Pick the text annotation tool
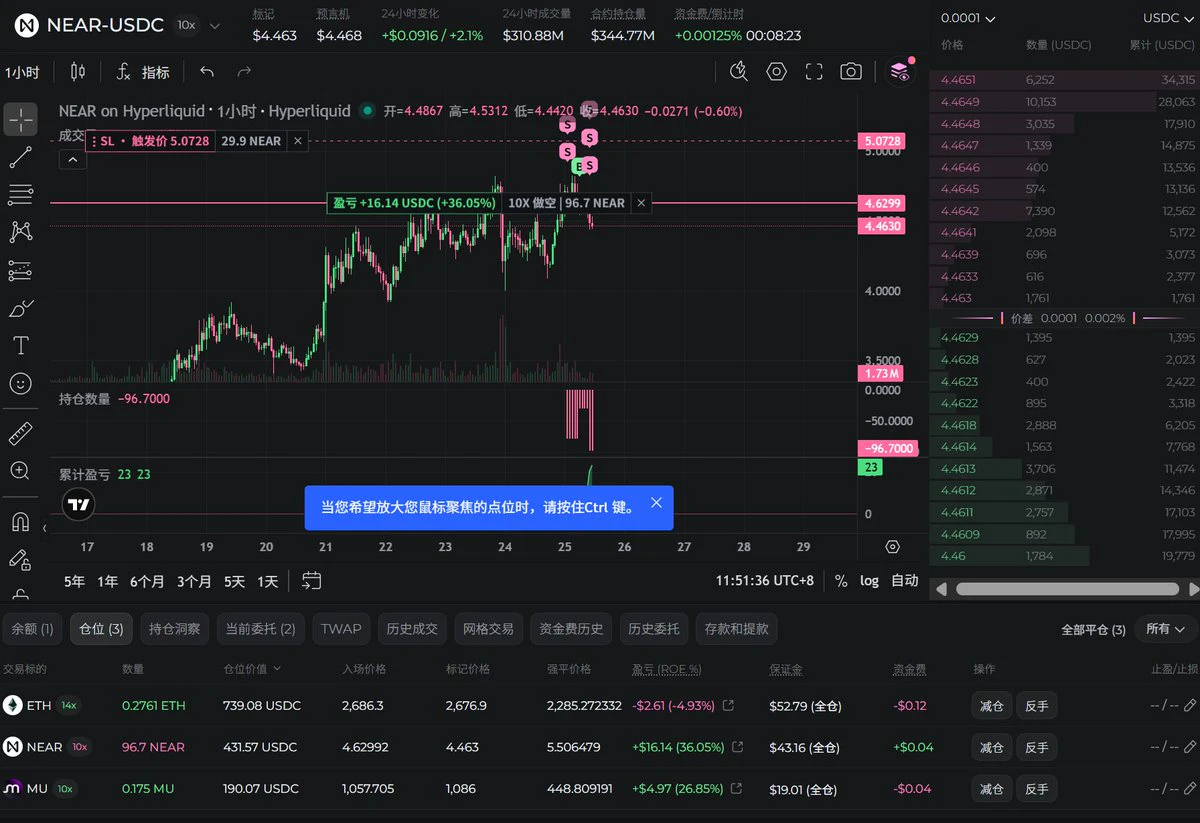1200x823 pixels. click(20, 346)
